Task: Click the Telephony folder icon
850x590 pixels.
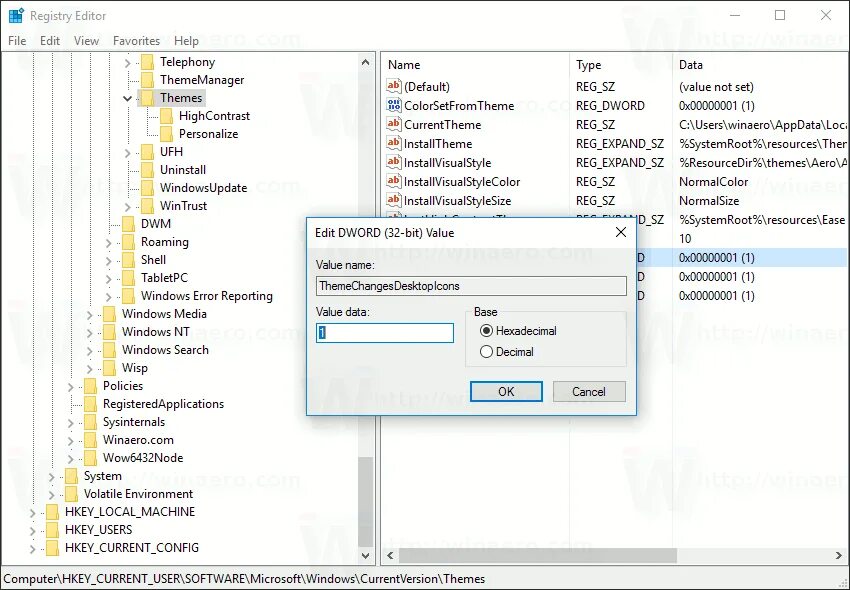Action: pyautogui.click(x=147, y=62)
